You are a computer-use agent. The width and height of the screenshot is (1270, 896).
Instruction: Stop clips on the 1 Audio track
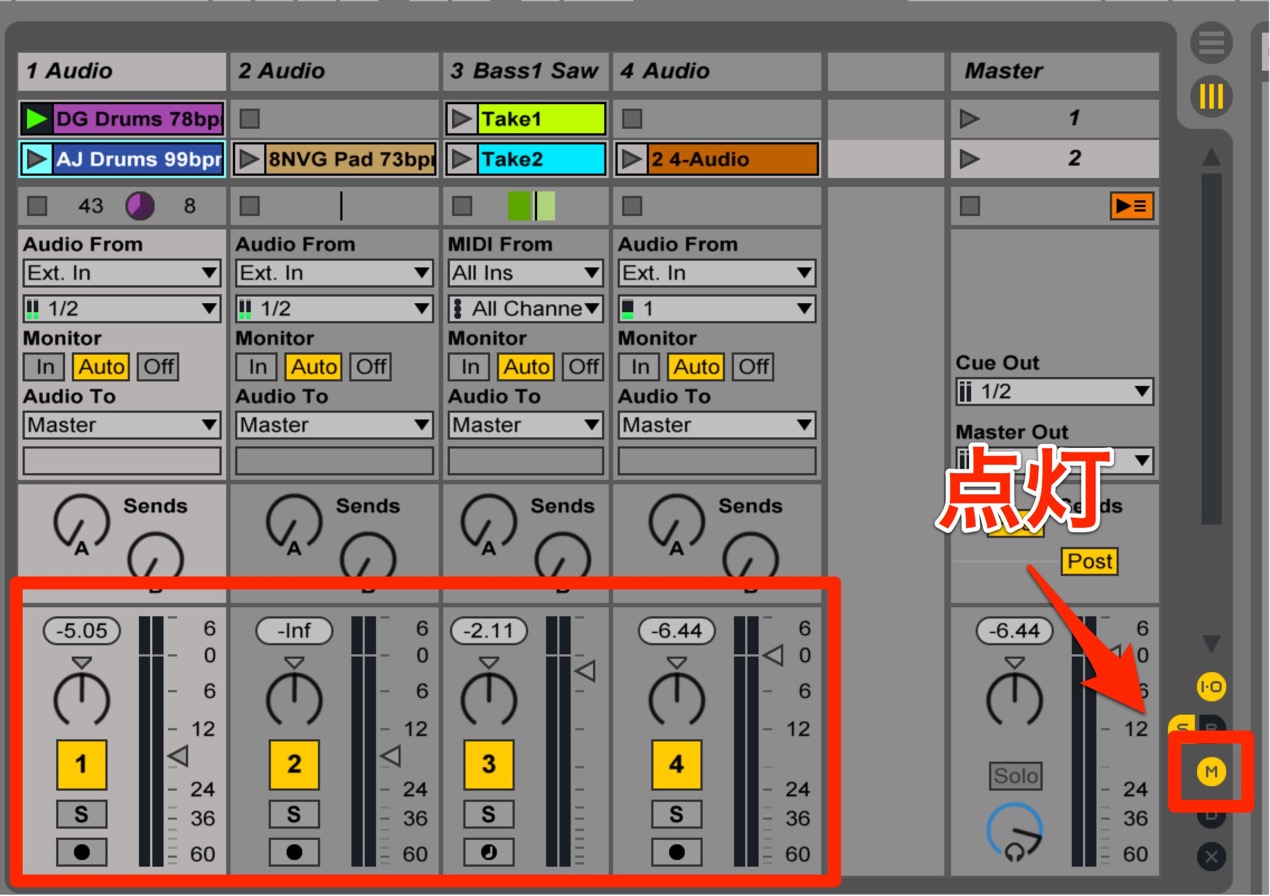pyautogui.click(x=37, y=206)
